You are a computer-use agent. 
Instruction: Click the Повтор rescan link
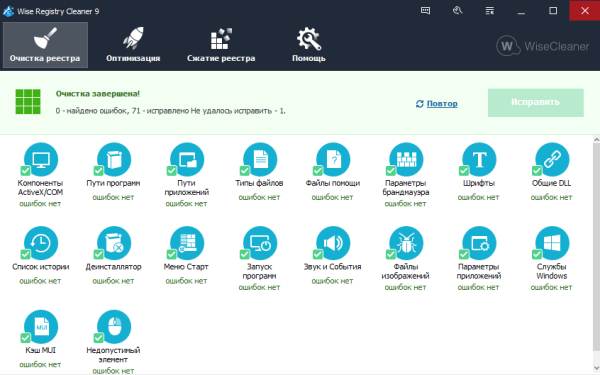tap(437, 104)
